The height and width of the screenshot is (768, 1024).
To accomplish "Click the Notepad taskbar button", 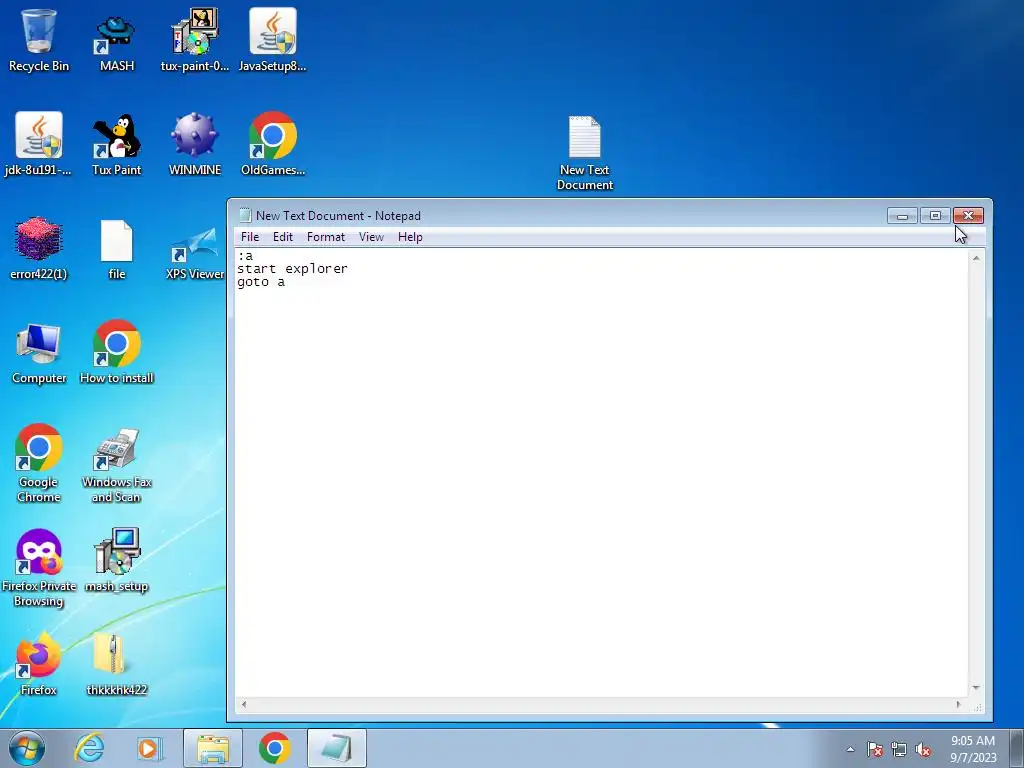I will 336,748.
